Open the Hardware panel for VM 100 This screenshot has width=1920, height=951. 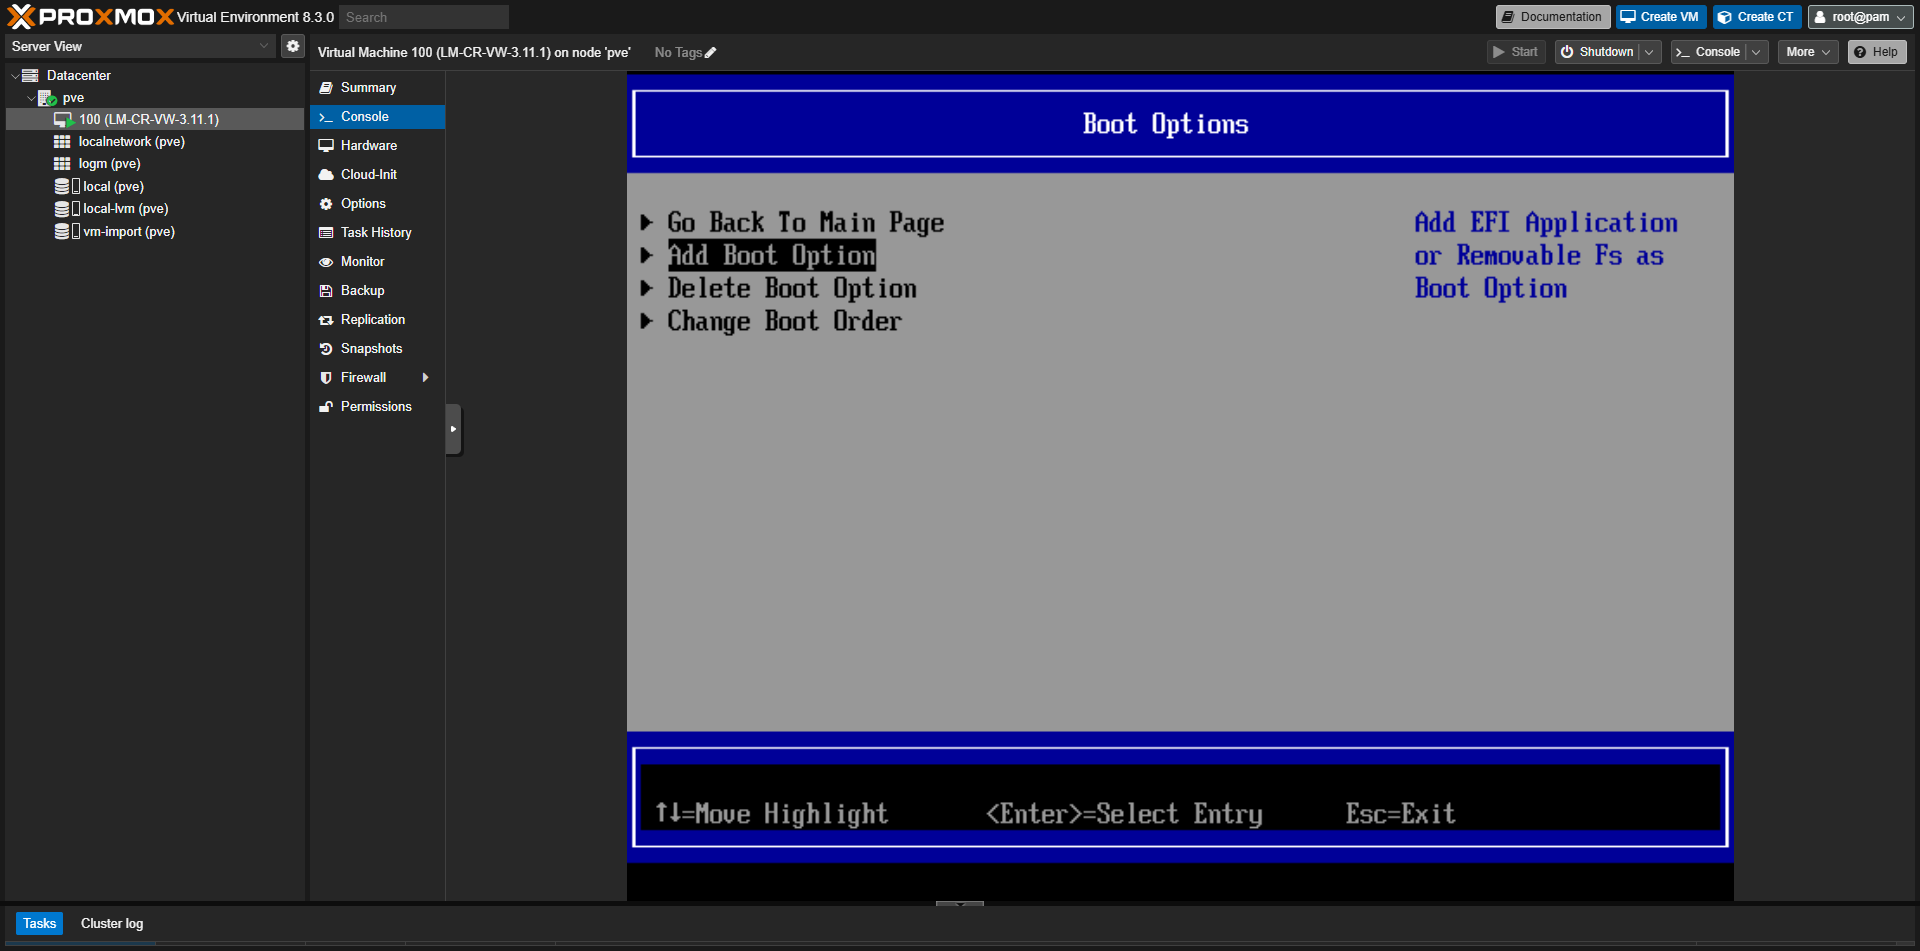point(368,145)
